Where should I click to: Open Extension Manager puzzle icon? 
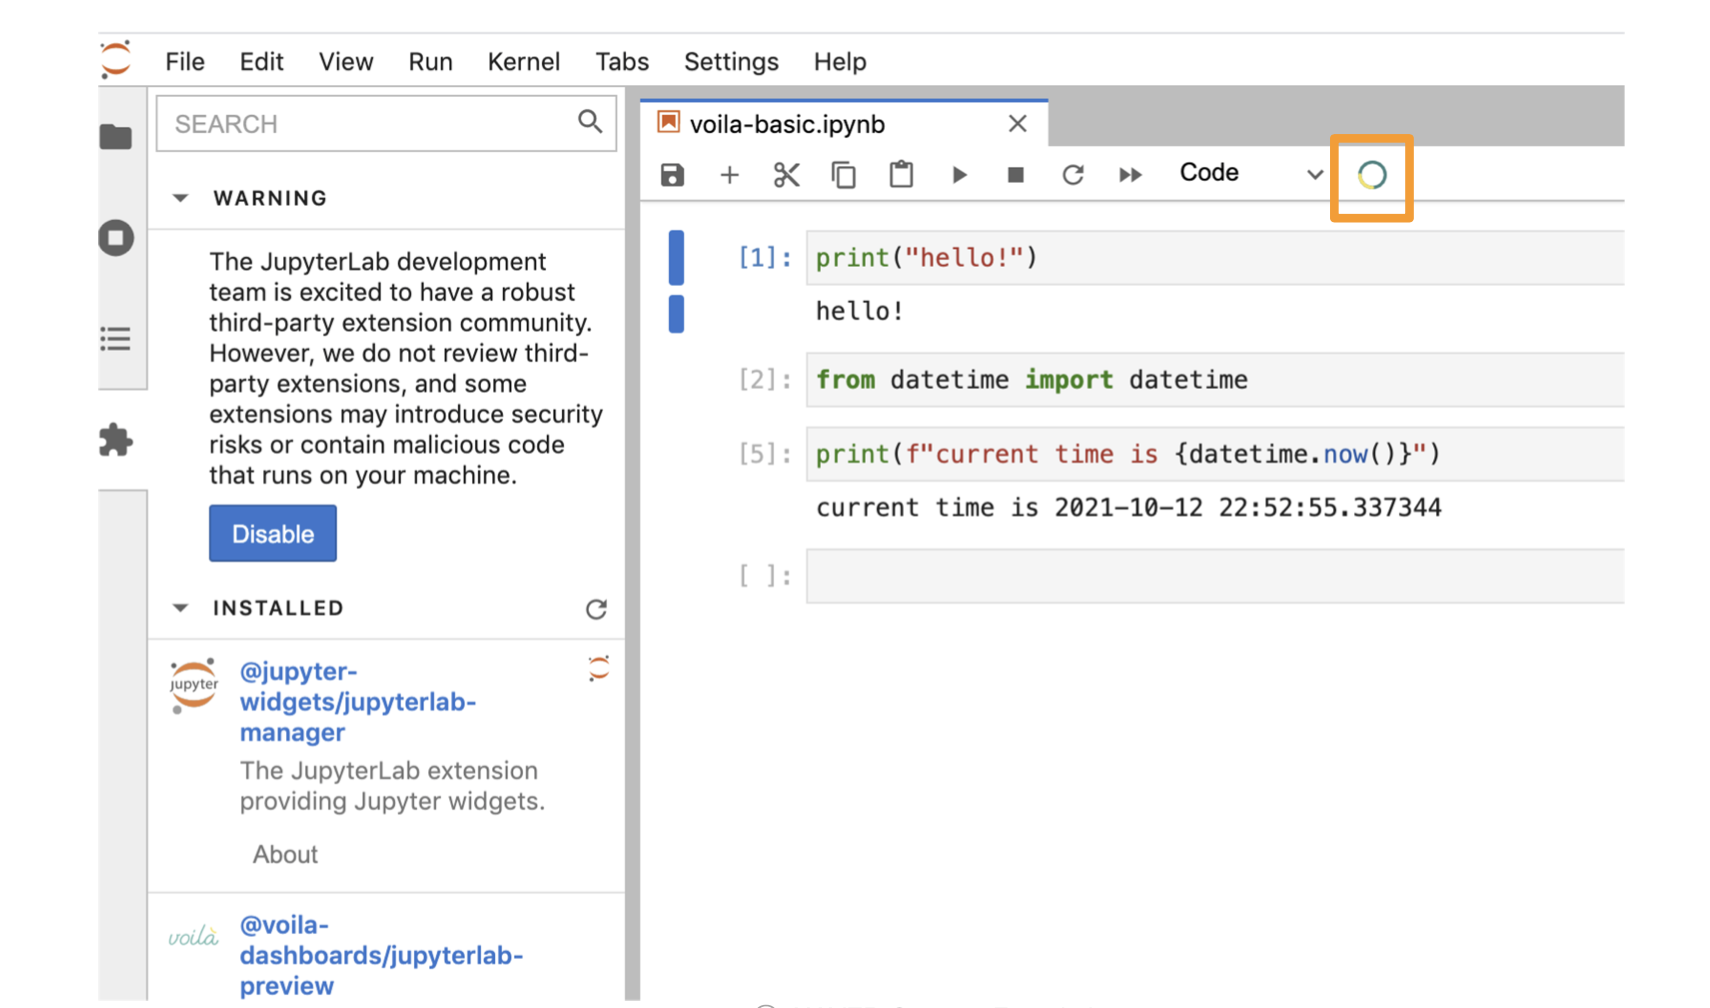[116, 440]
